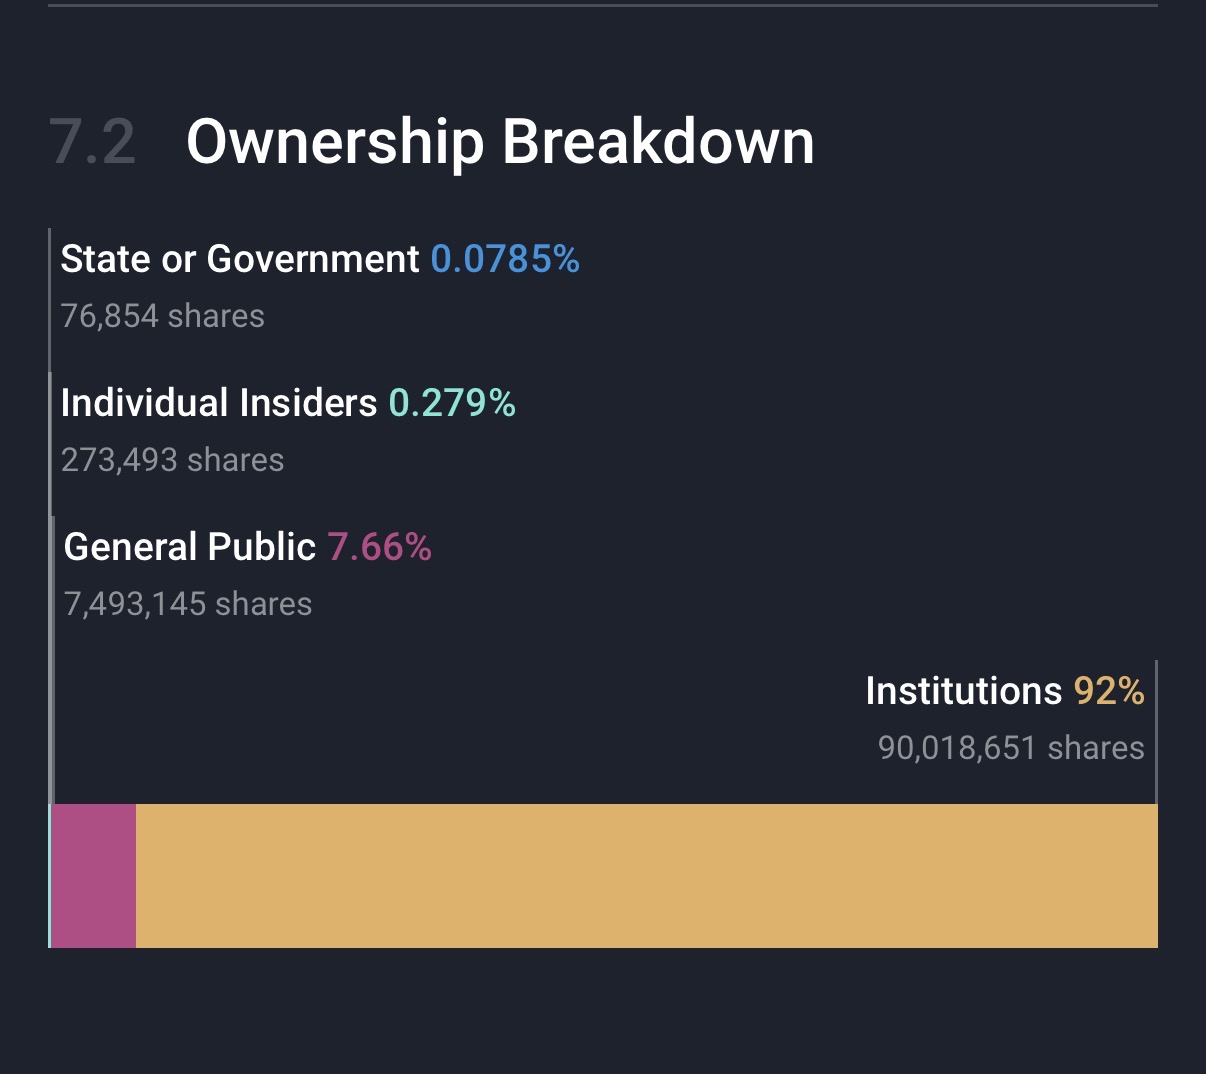The image size is (1206, 1074).
Task: Select the State or Government label
Action: [x=240, y=260]
